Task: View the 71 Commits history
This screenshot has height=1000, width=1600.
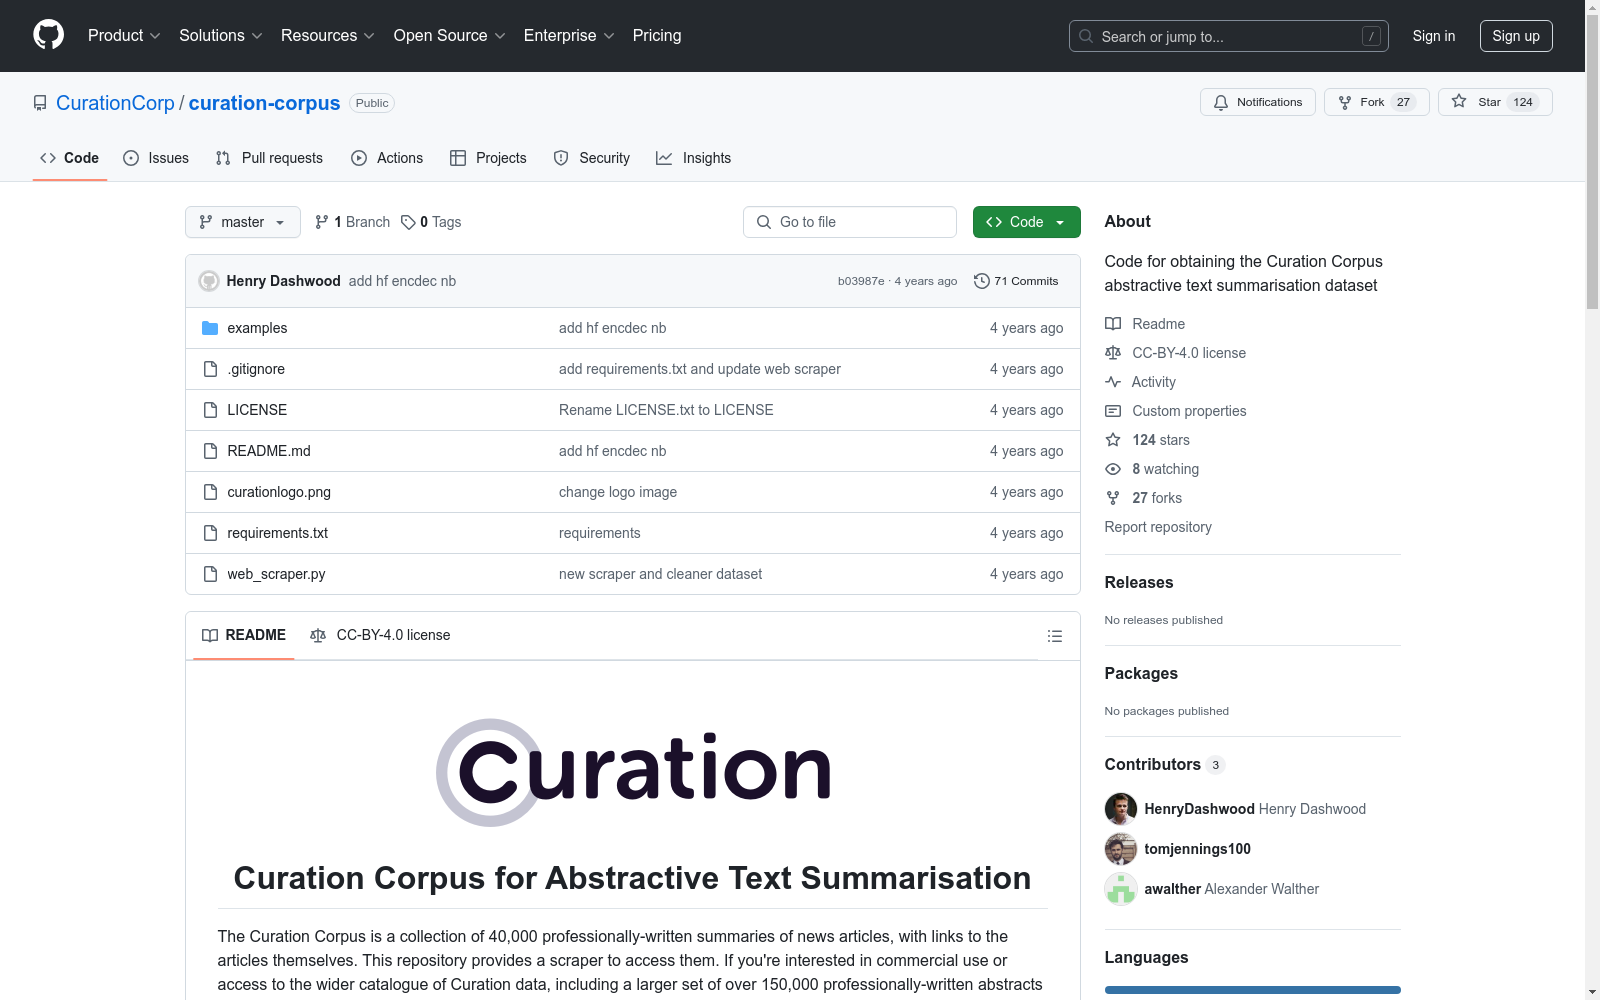Action: pos(1016,281)
